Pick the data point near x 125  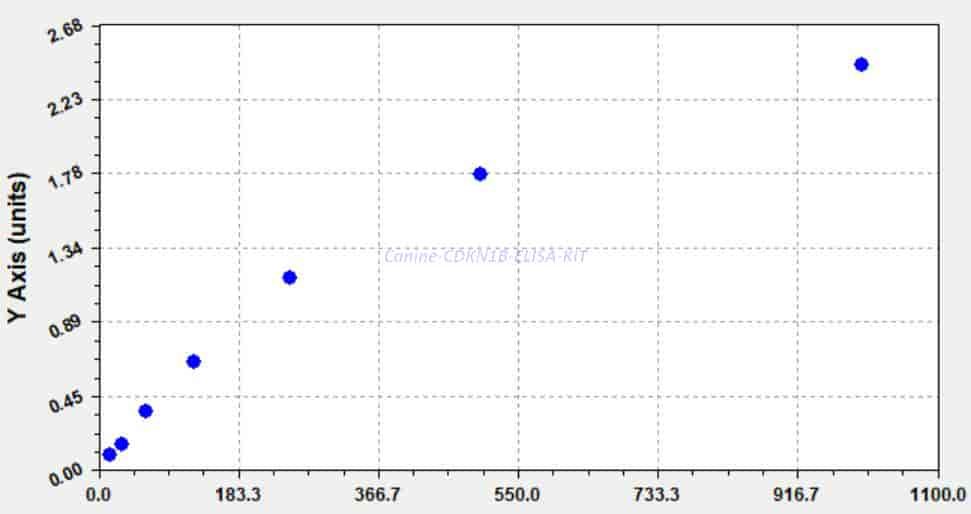click(x=193, y=362)
